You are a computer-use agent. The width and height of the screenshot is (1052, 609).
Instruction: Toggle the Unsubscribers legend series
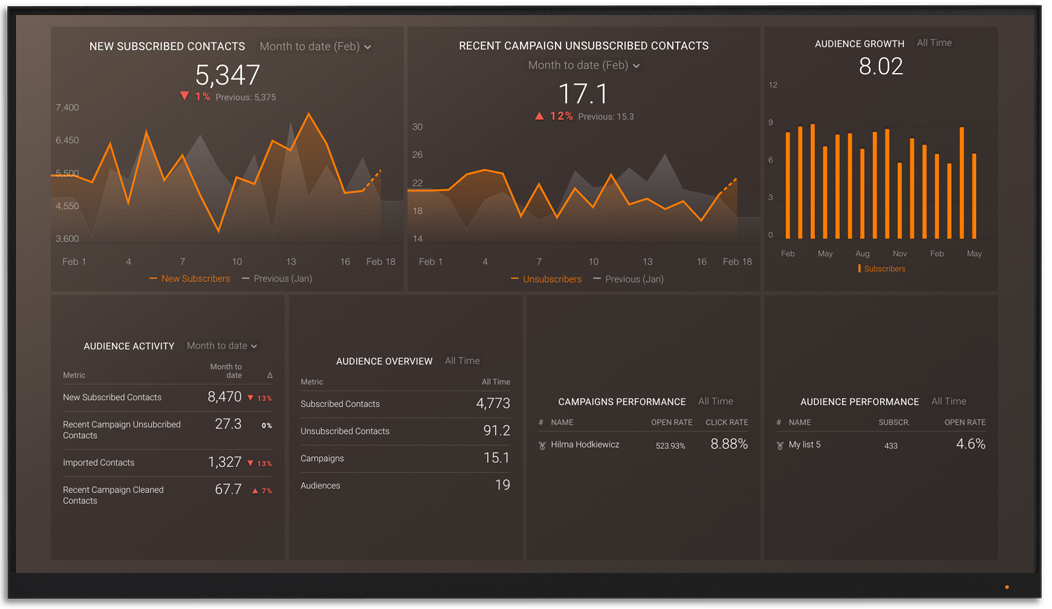tap(546, 279)
